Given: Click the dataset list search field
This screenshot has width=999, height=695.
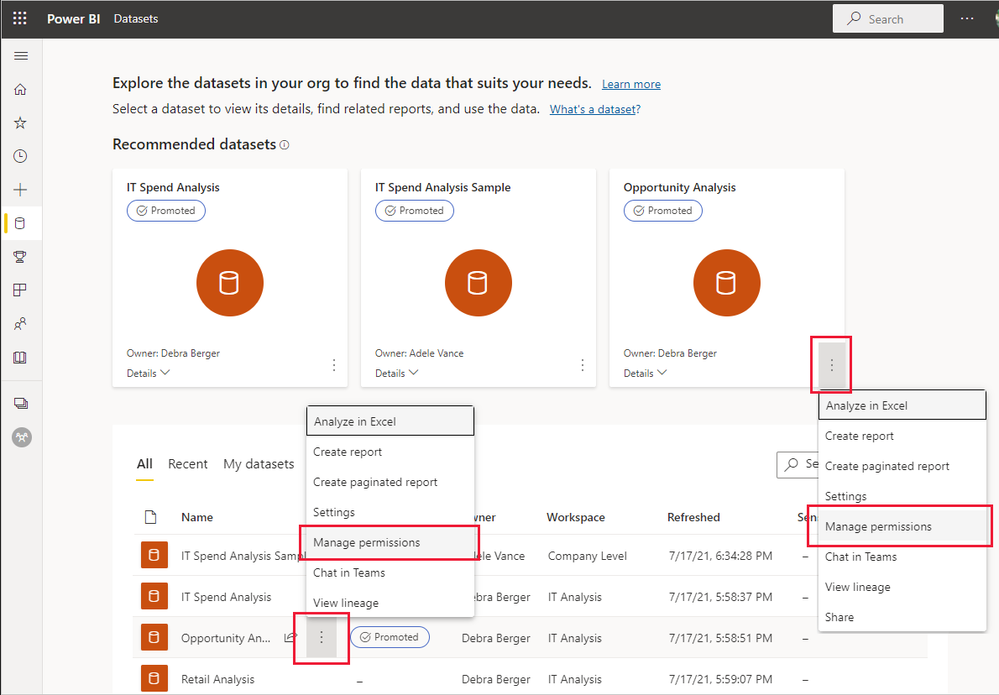Looking at the screenshot, I should [798, 464].
